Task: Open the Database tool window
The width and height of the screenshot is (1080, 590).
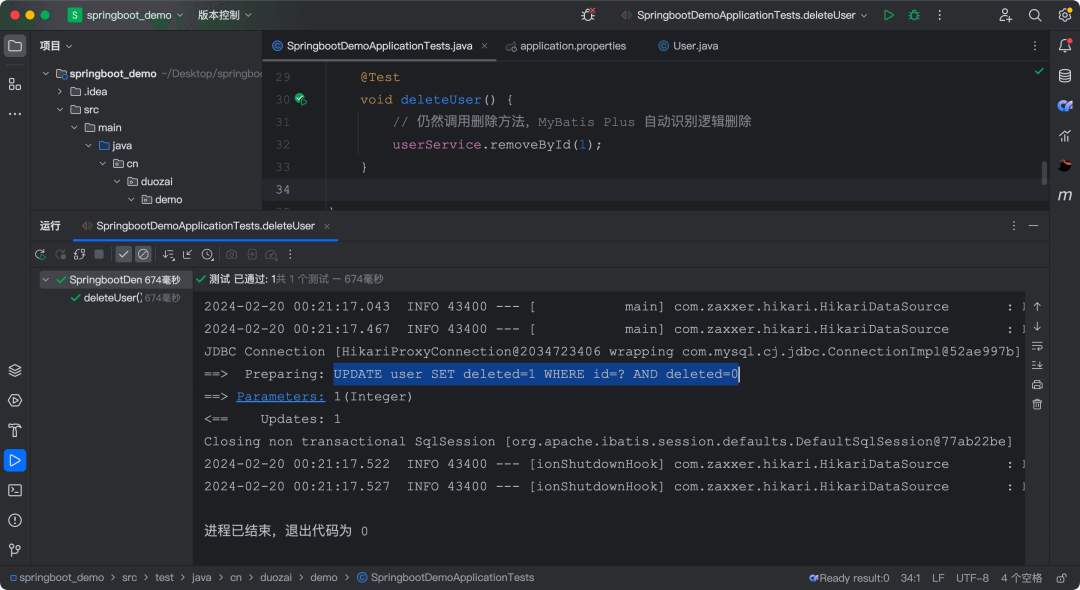Action: [1065, 76]
